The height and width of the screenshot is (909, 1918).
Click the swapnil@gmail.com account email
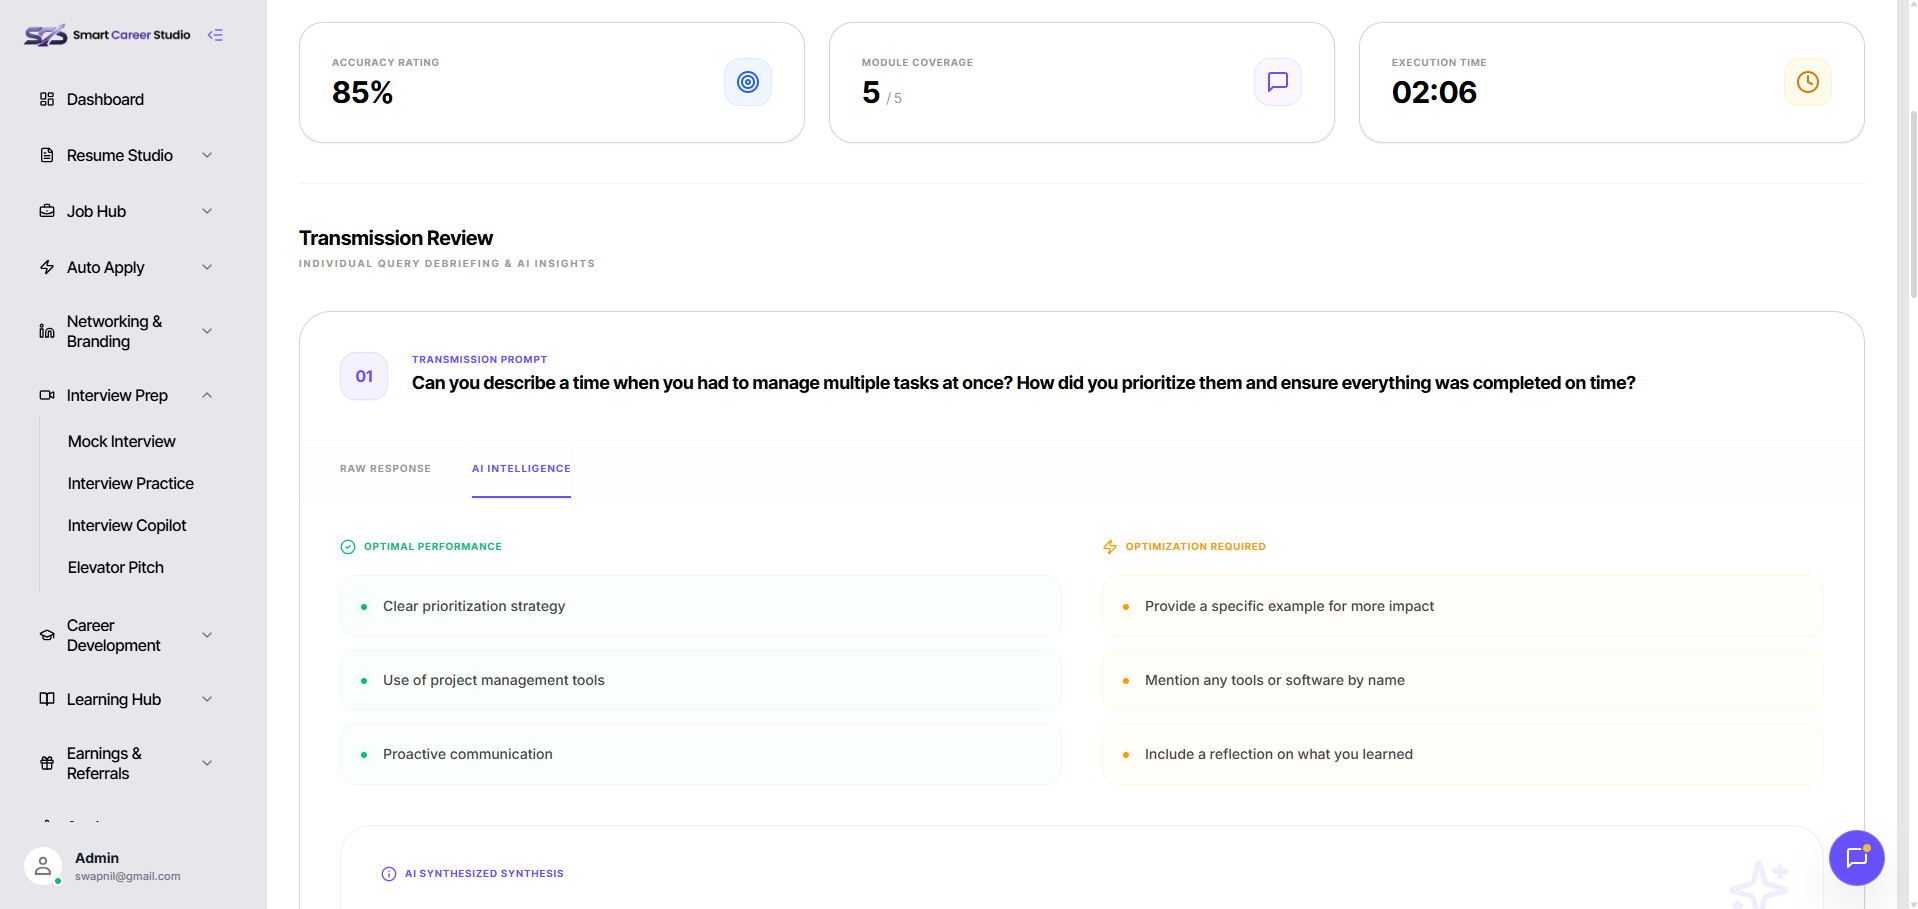(128, 876)
